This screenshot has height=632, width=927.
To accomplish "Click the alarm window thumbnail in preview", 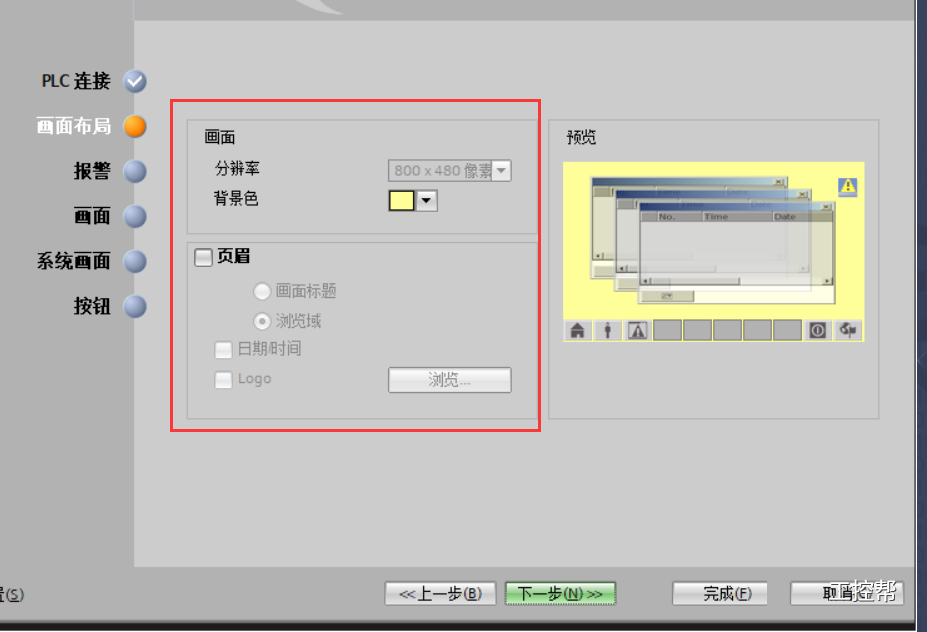I will tap(714, 240).
